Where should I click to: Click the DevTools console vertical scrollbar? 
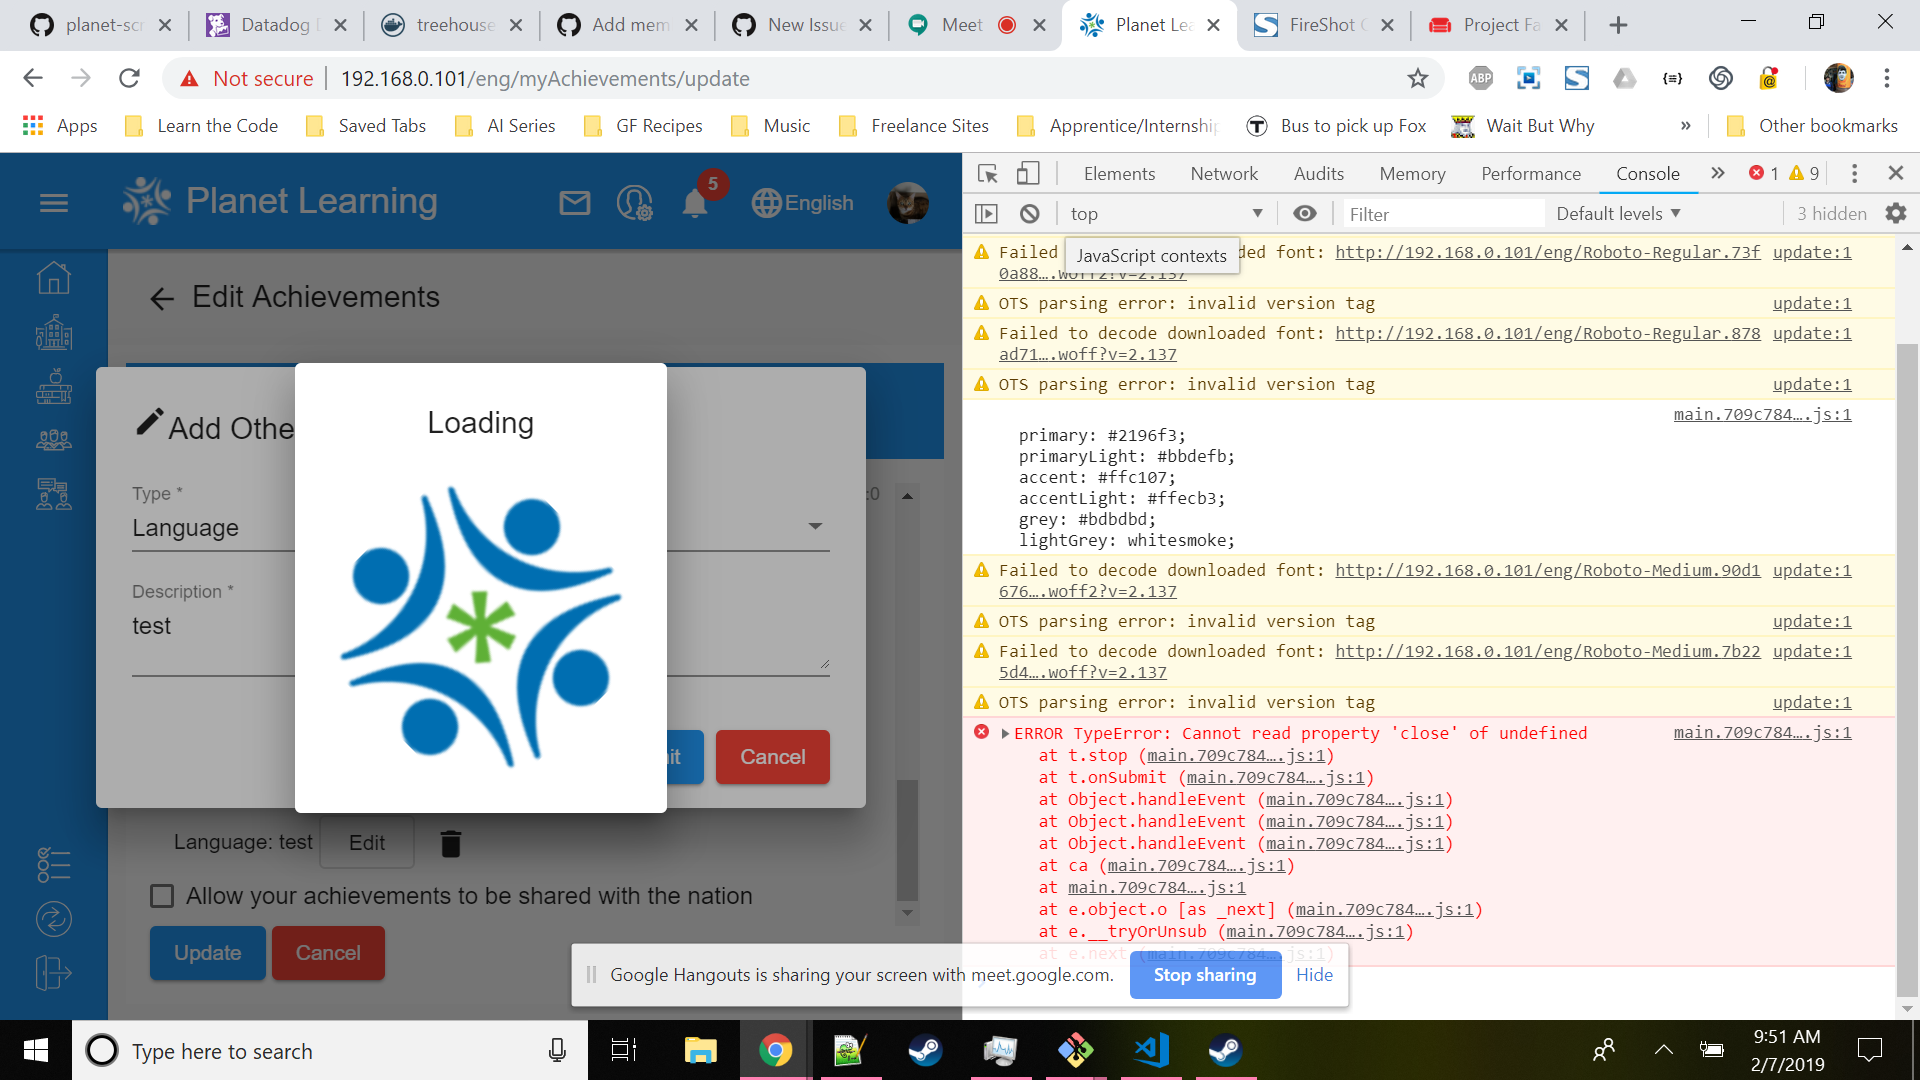click(x=1907, y=670)
